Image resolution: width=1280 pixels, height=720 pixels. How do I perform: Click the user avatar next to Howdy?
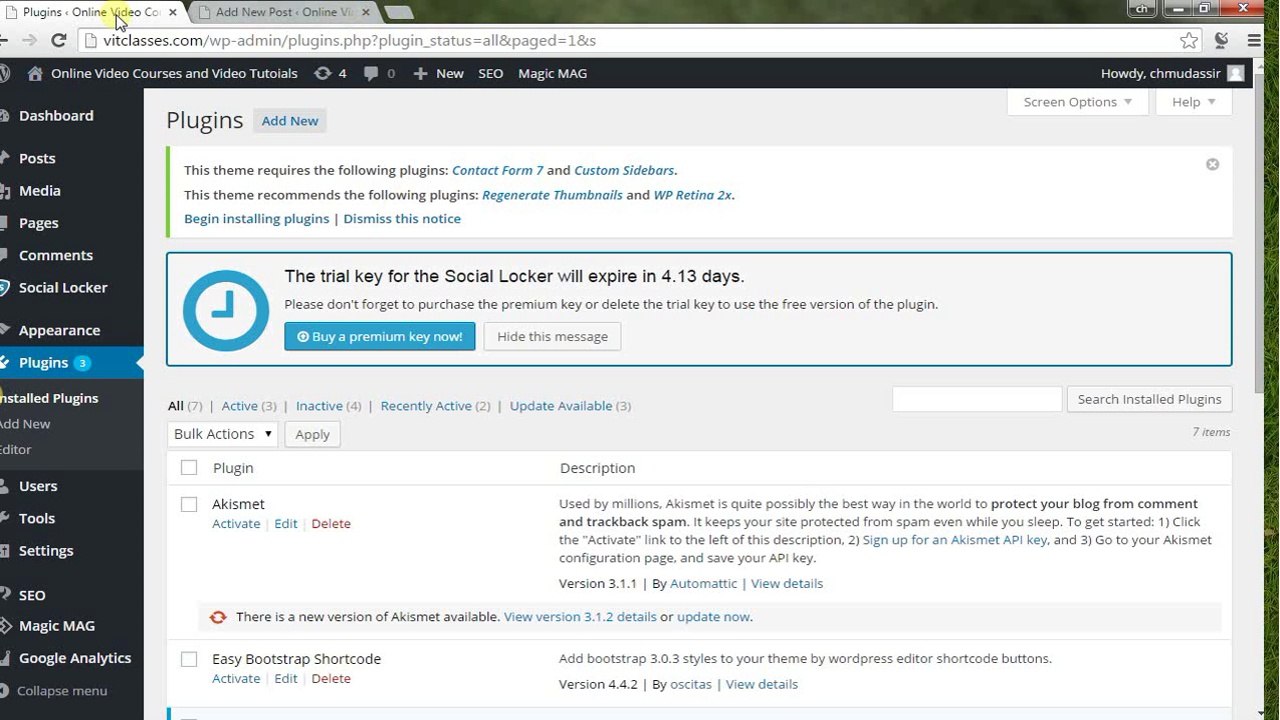point(1236,73)
